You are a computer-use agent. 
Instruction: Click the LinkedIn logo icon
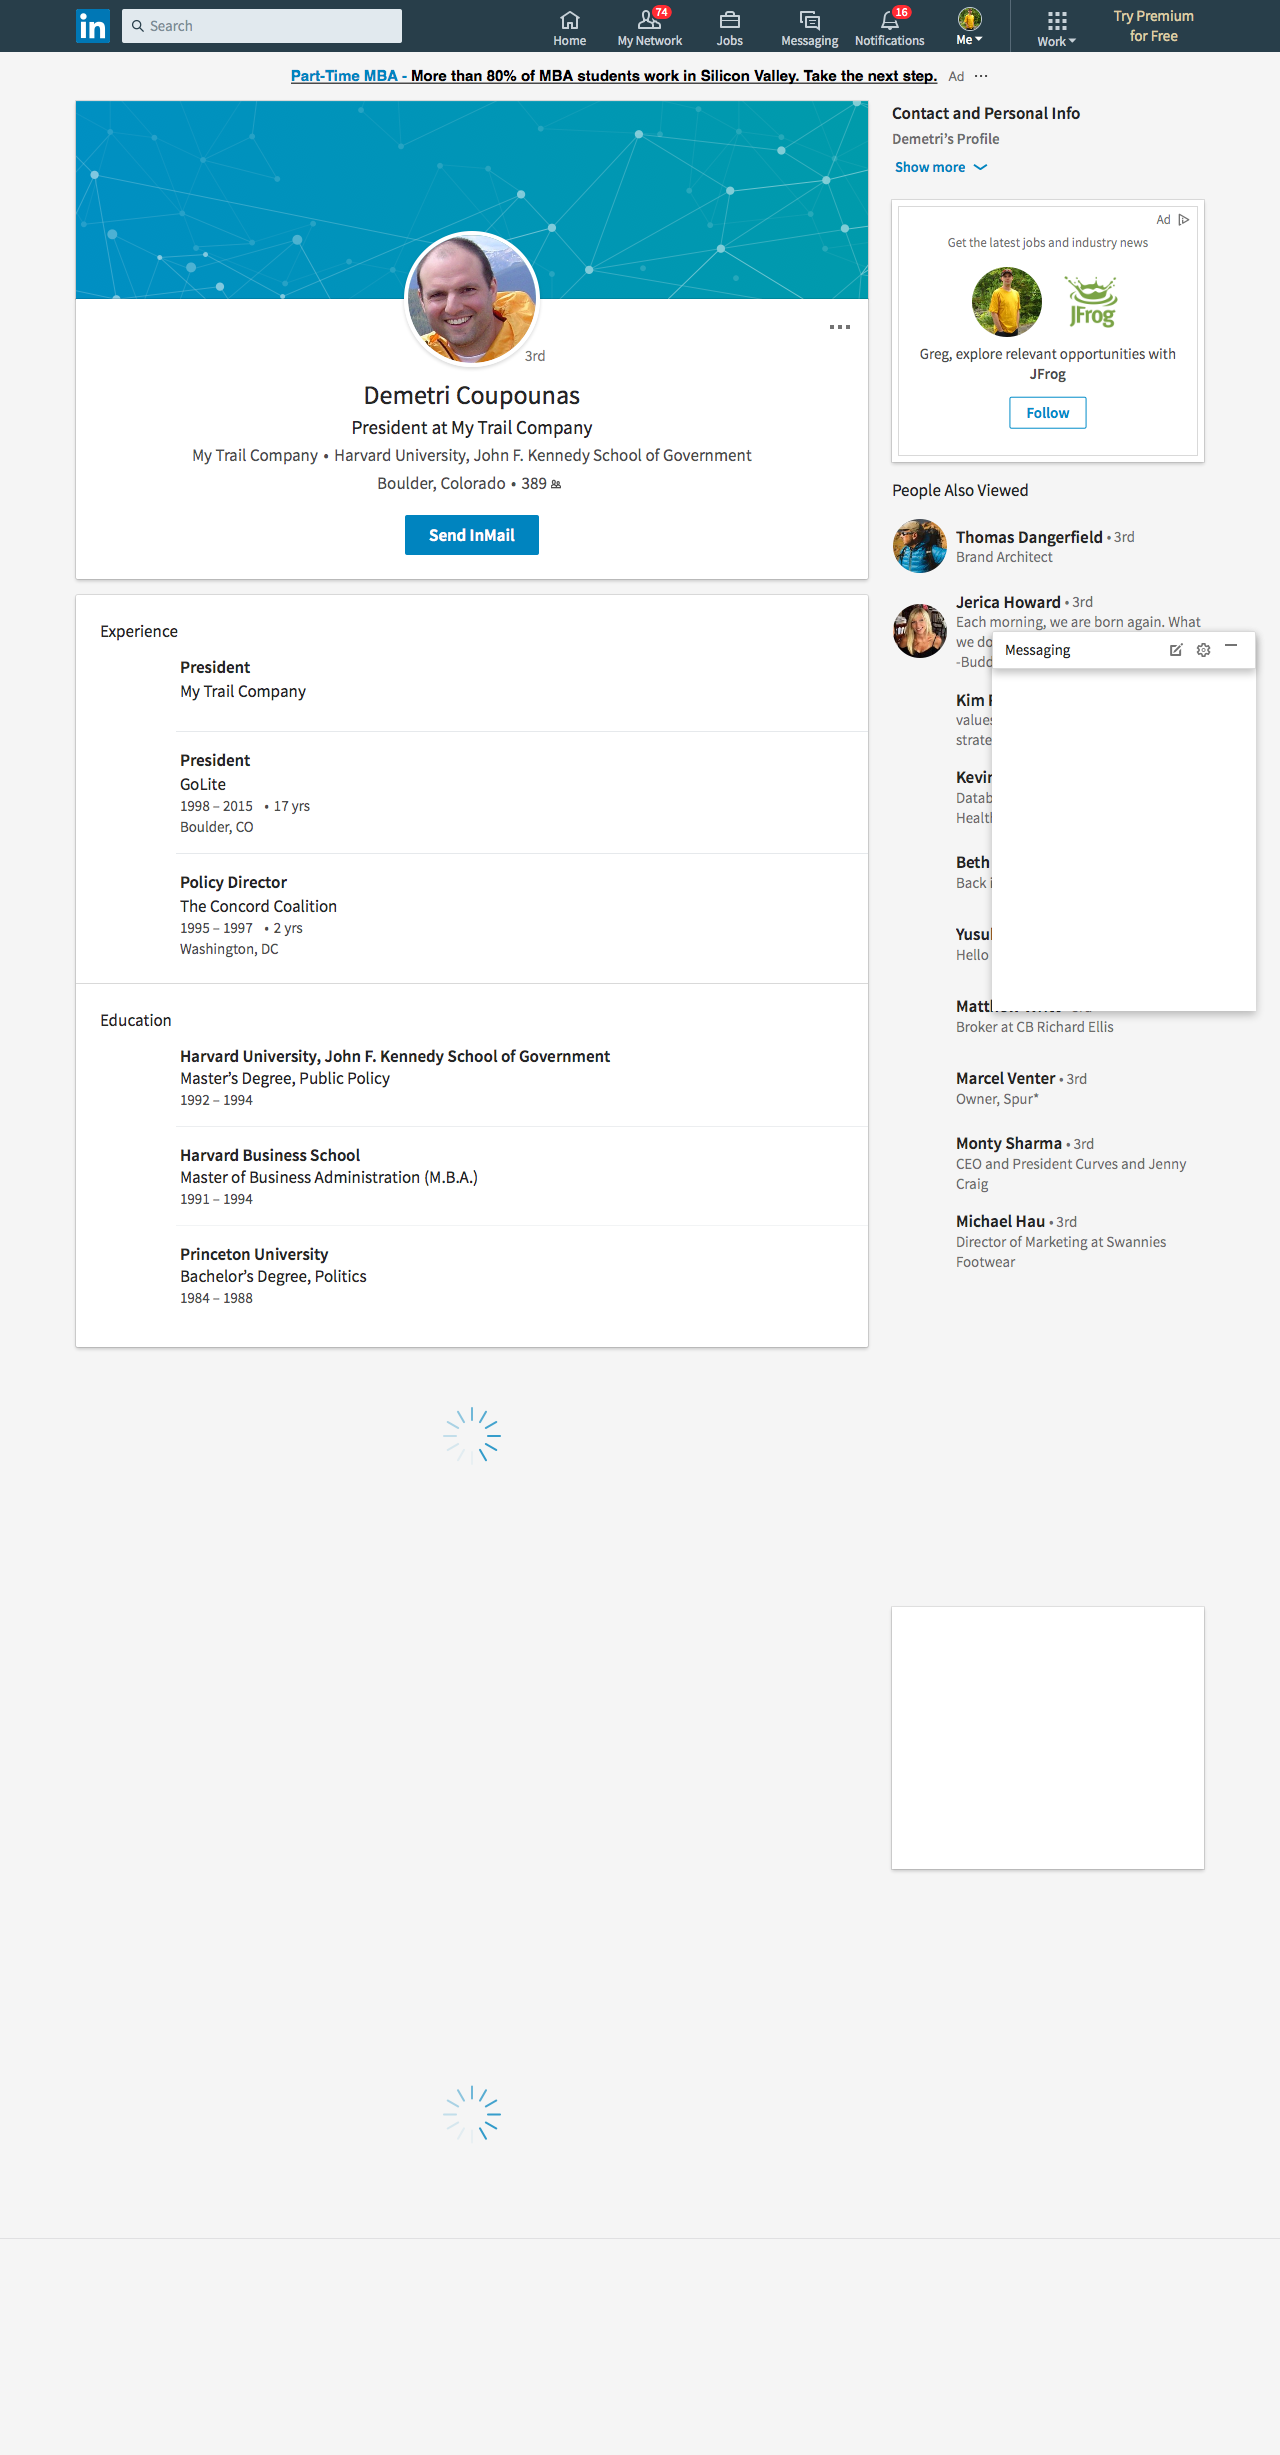[x=93, y=26]
